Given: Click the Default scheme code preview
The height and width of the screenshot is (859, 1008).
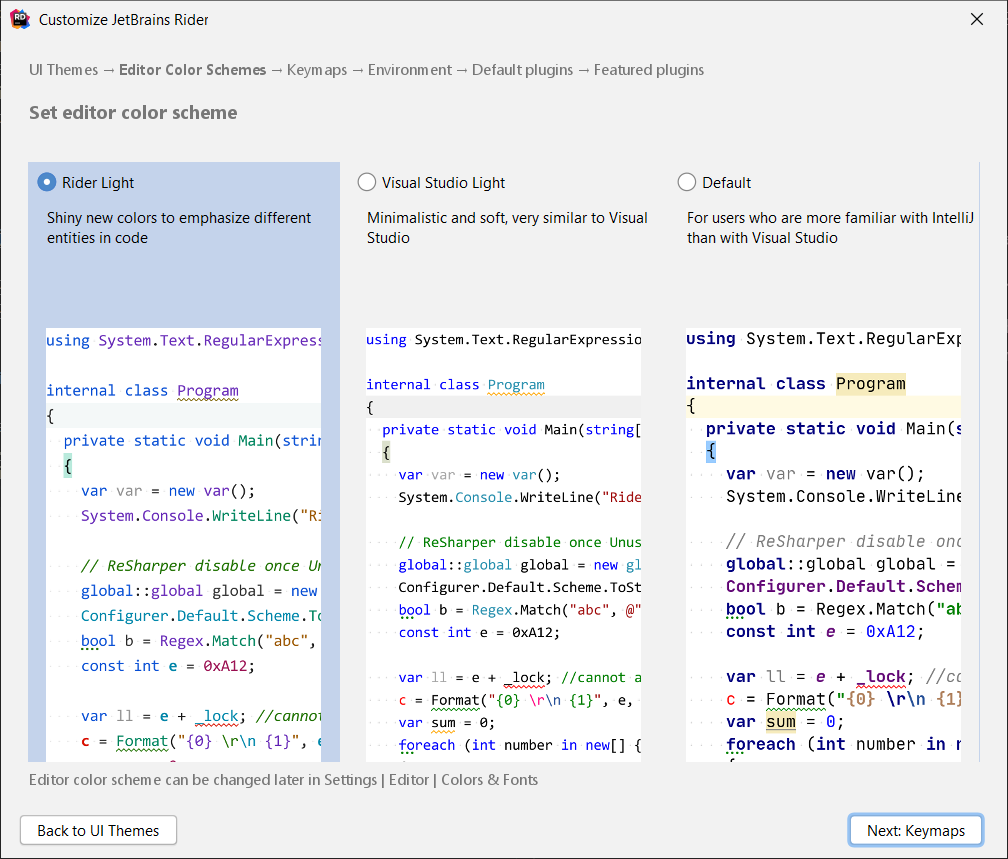Looking at the screenshot, I should tap(824, 545).
